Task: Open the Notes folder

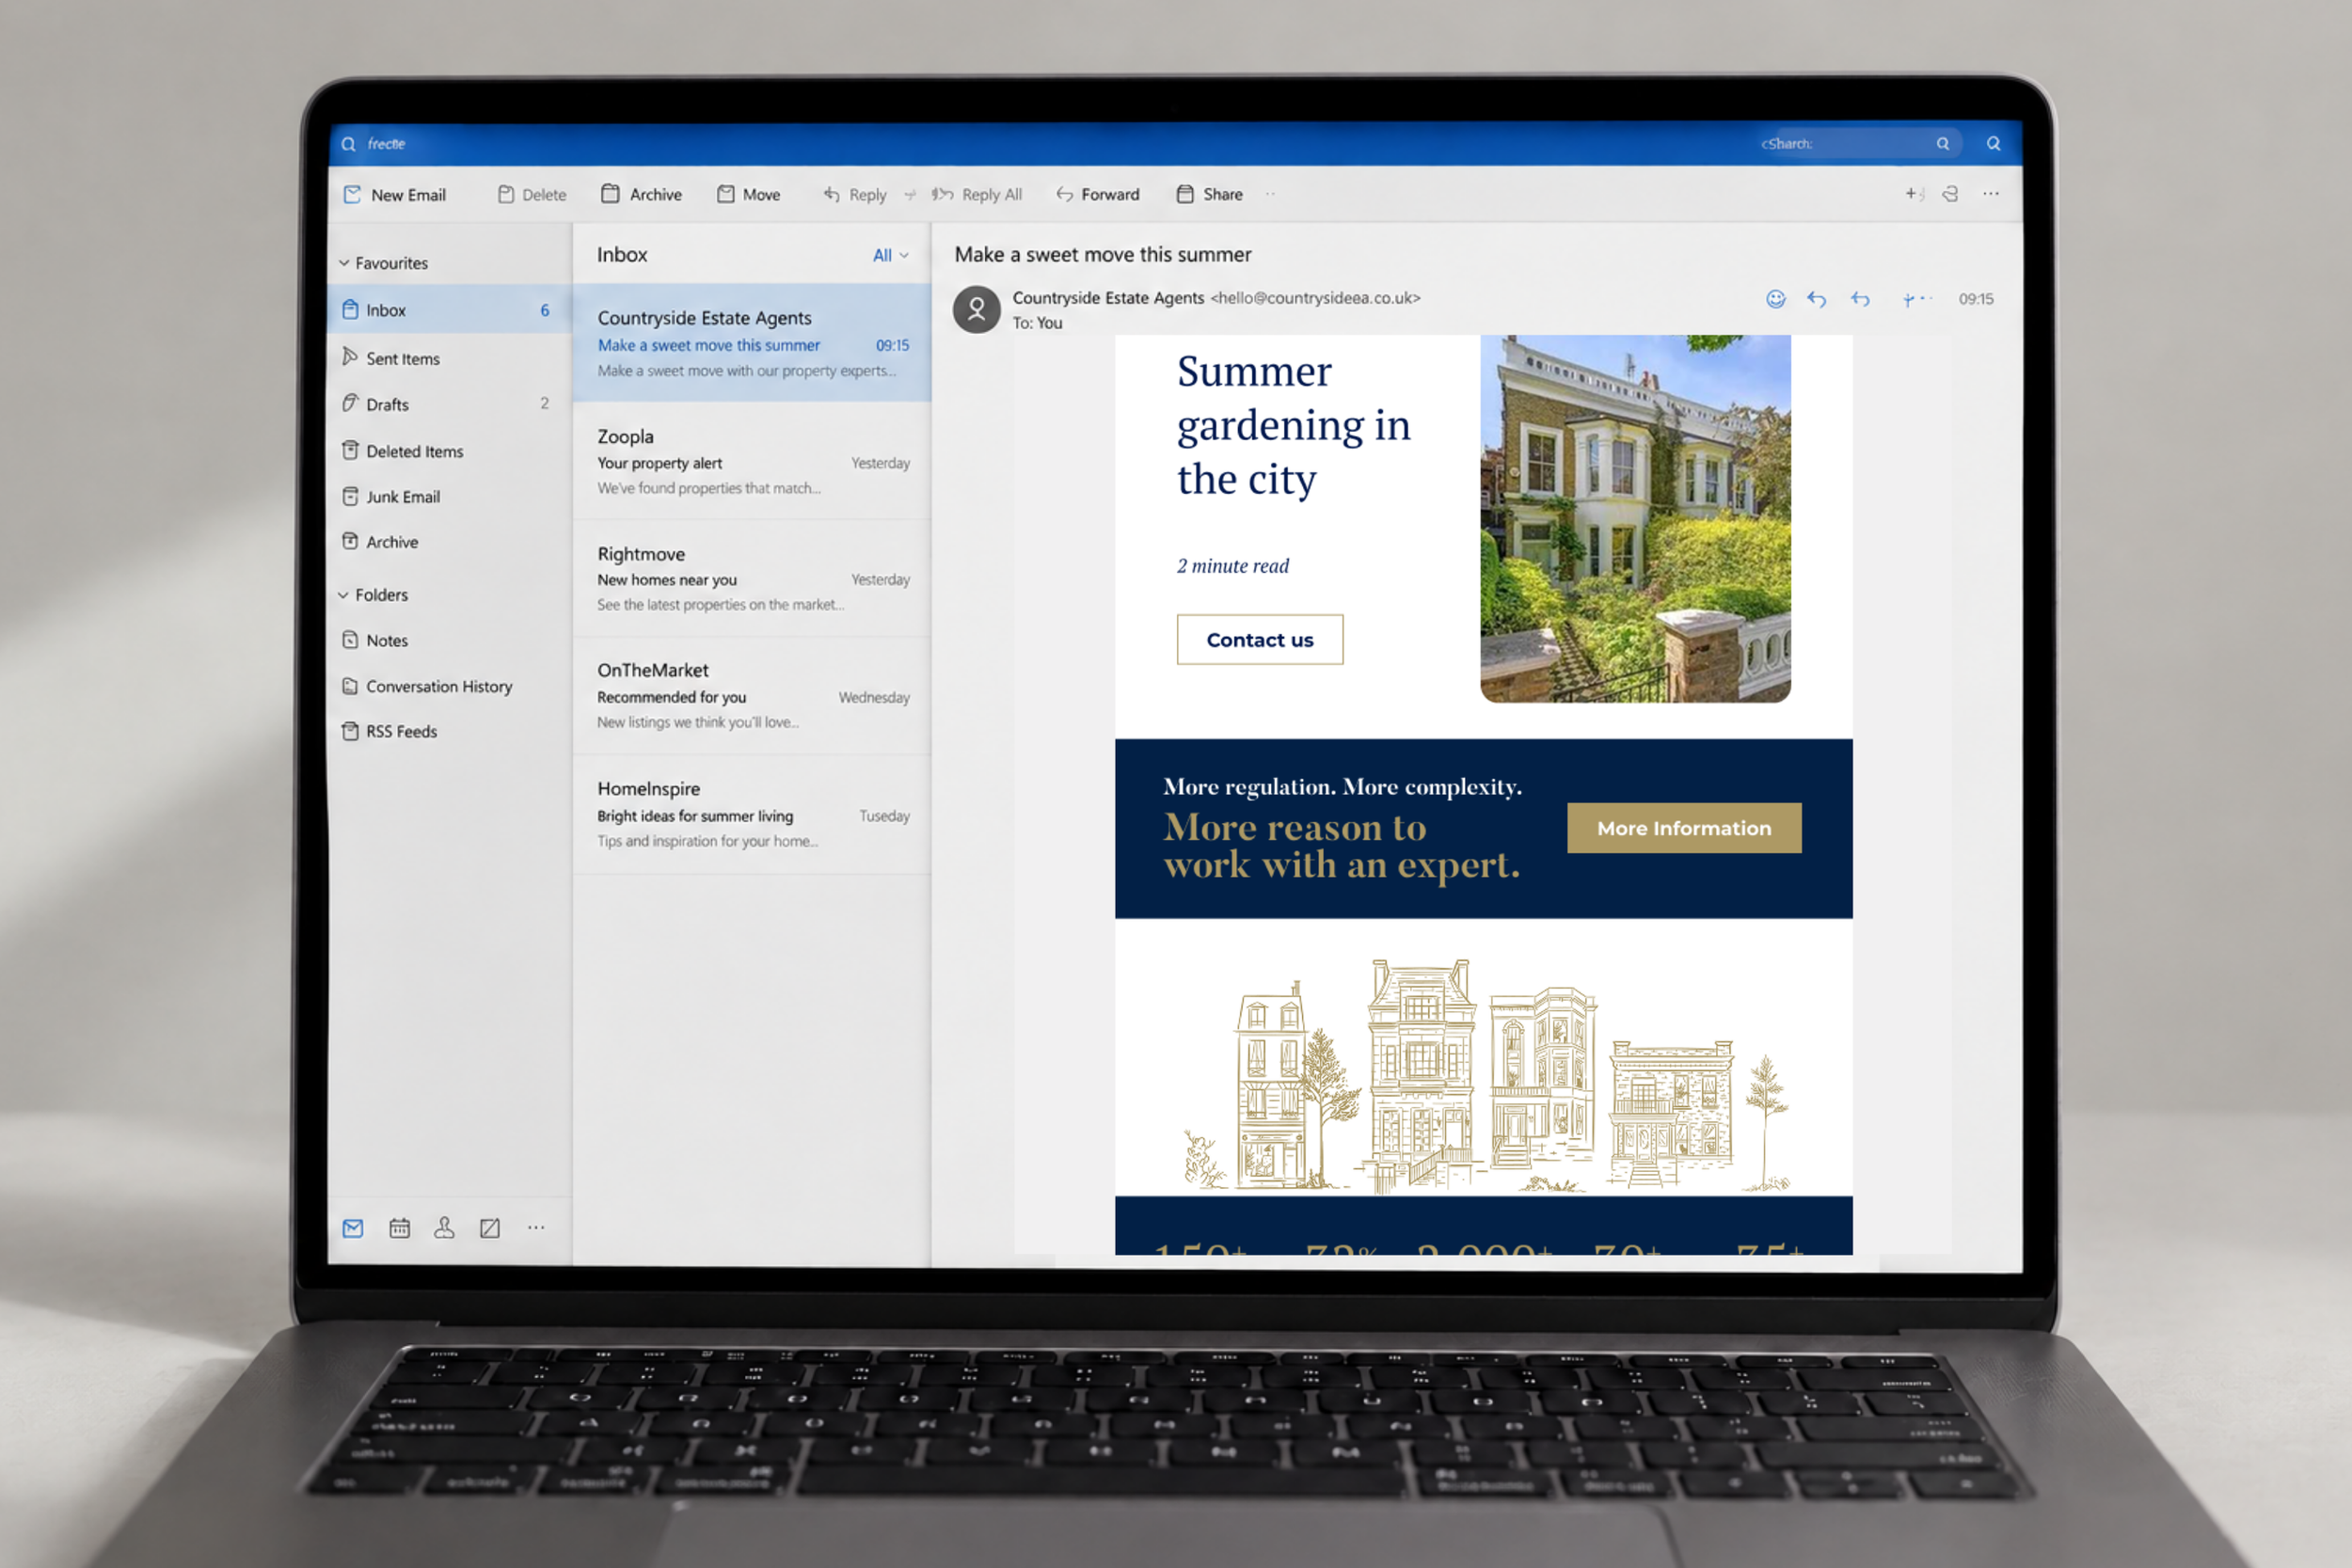Action: click(450, 640)
